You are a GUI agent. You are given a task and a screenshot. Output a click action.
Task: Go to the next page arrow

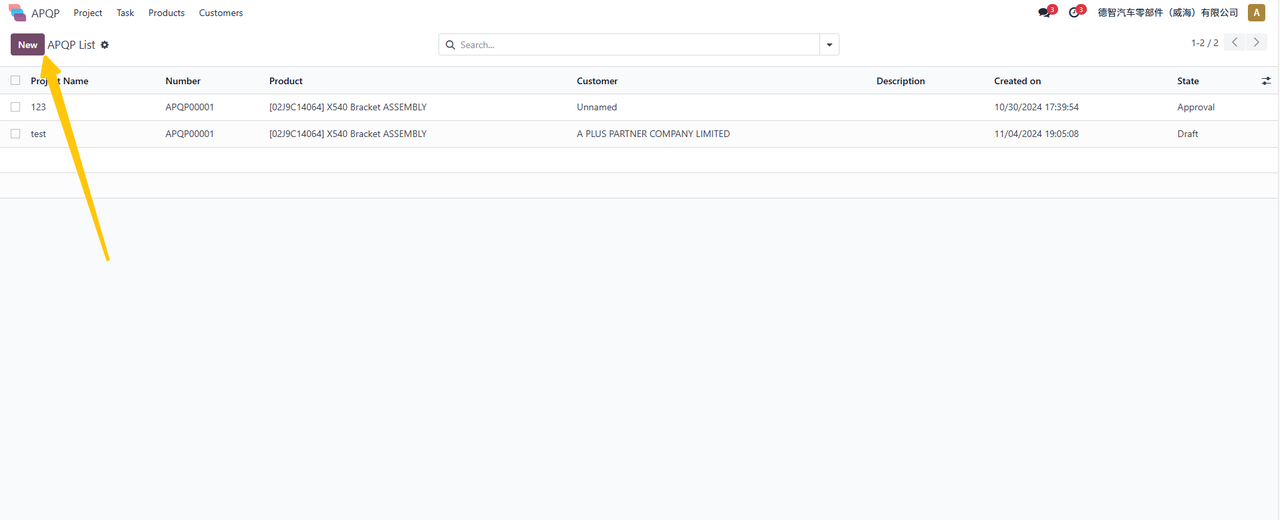(x=1258, y=43)
